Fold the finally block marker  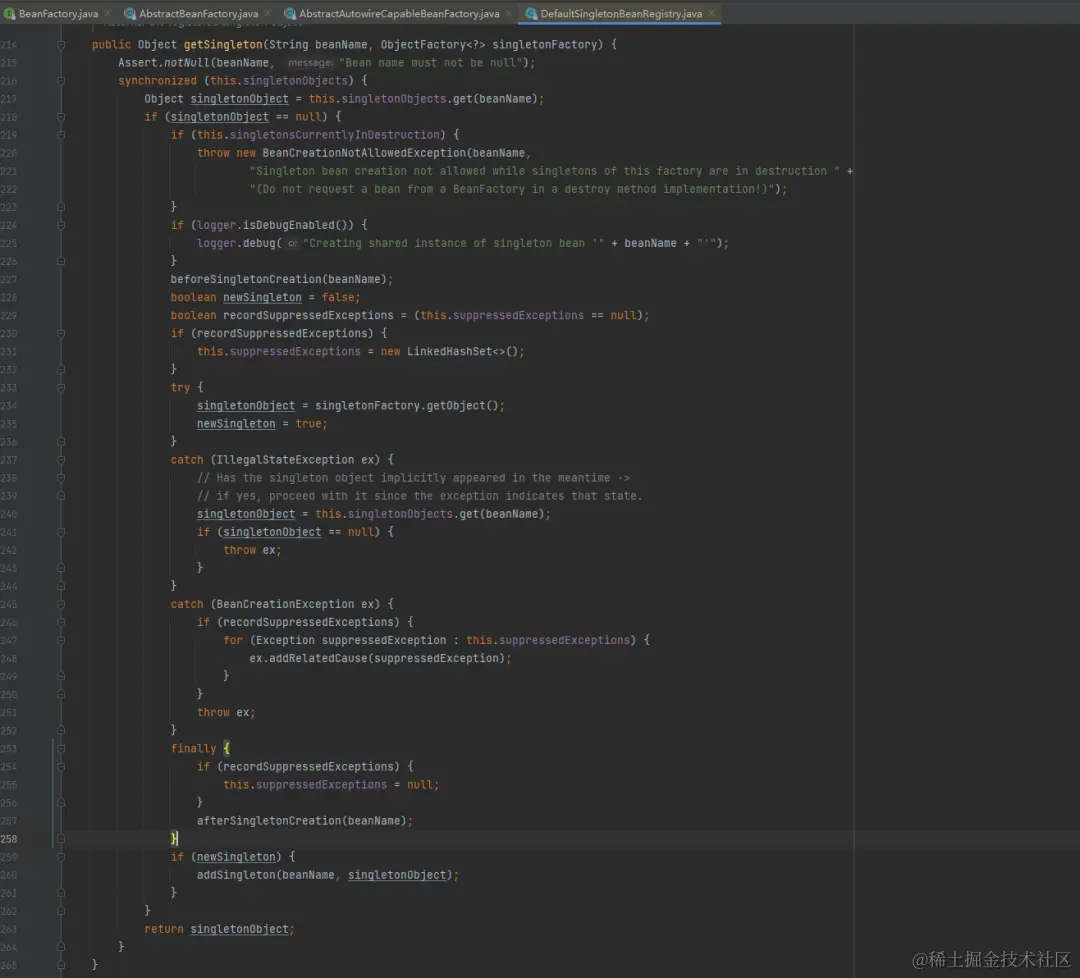[61, 749]
